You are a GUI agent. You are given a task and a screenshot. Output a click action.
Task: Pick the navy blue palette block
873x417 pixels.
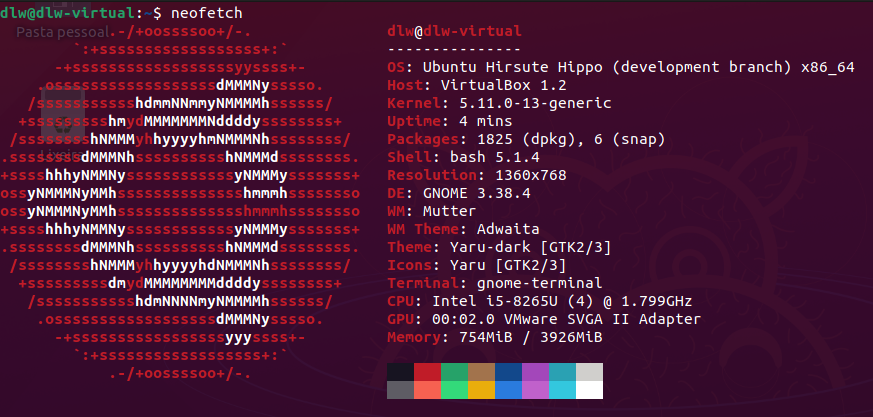click(x=508, y=372)
